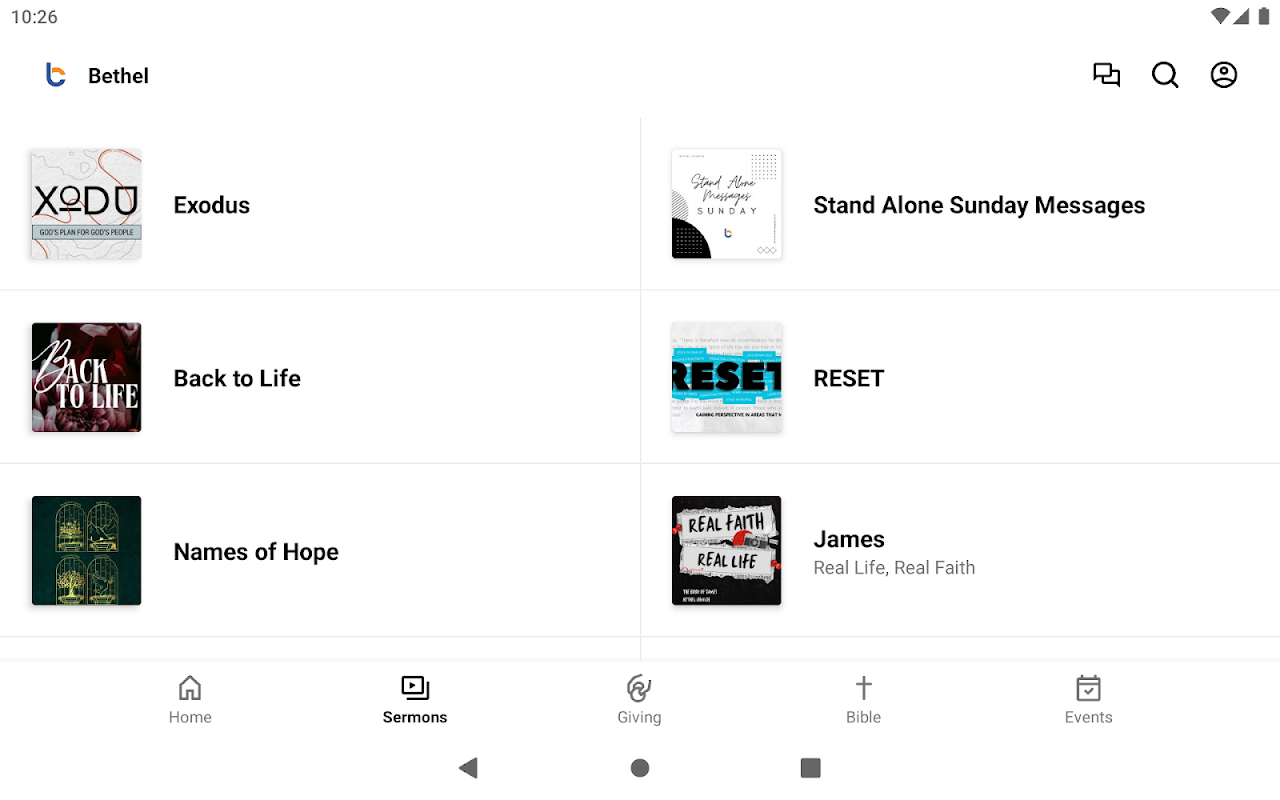This screenshot has width=1280, height=800.
Task: Open the Exodus series thumbnail
Action: point(86,204)
